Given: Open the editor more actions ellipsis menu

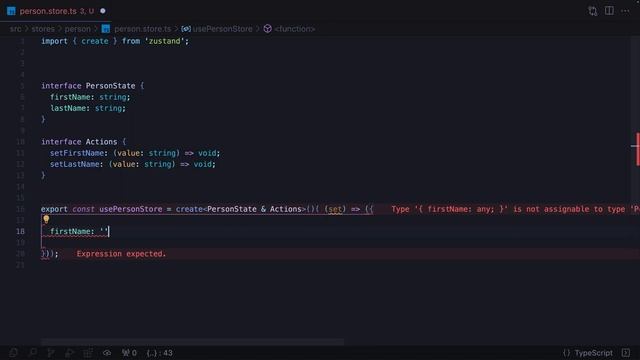Looking at the screenshot, I should tap(625, 11).
